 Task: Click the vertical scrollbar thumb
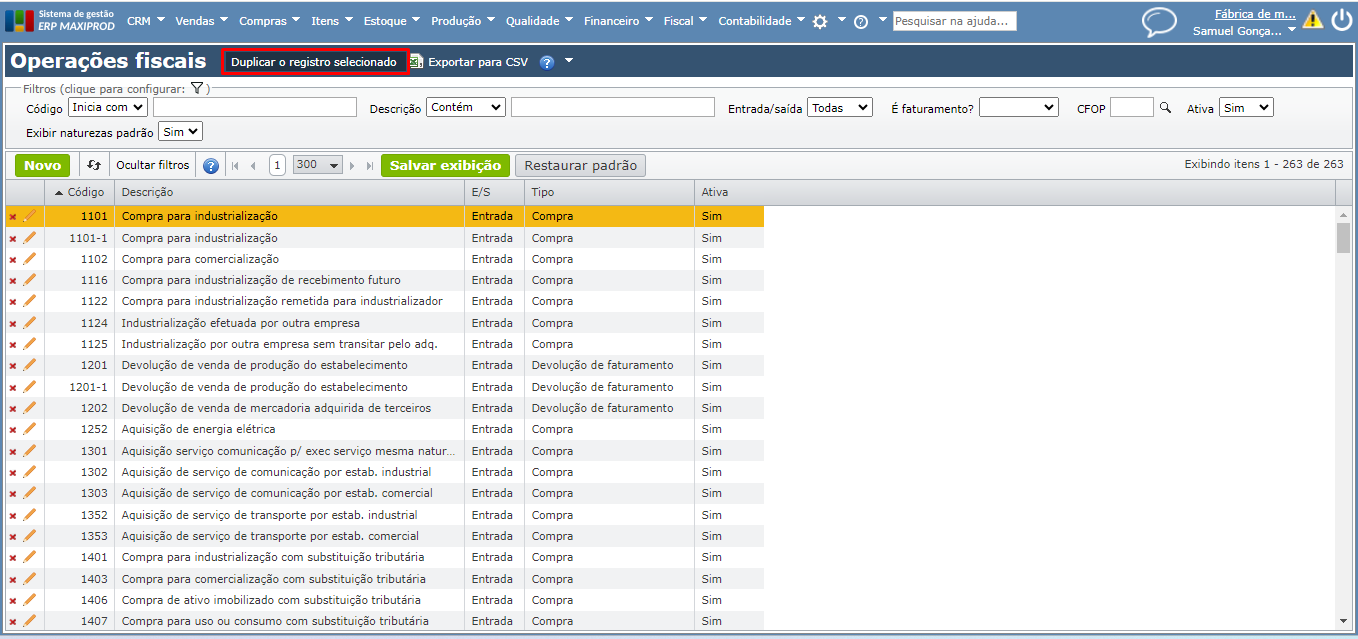point(1343,238)
